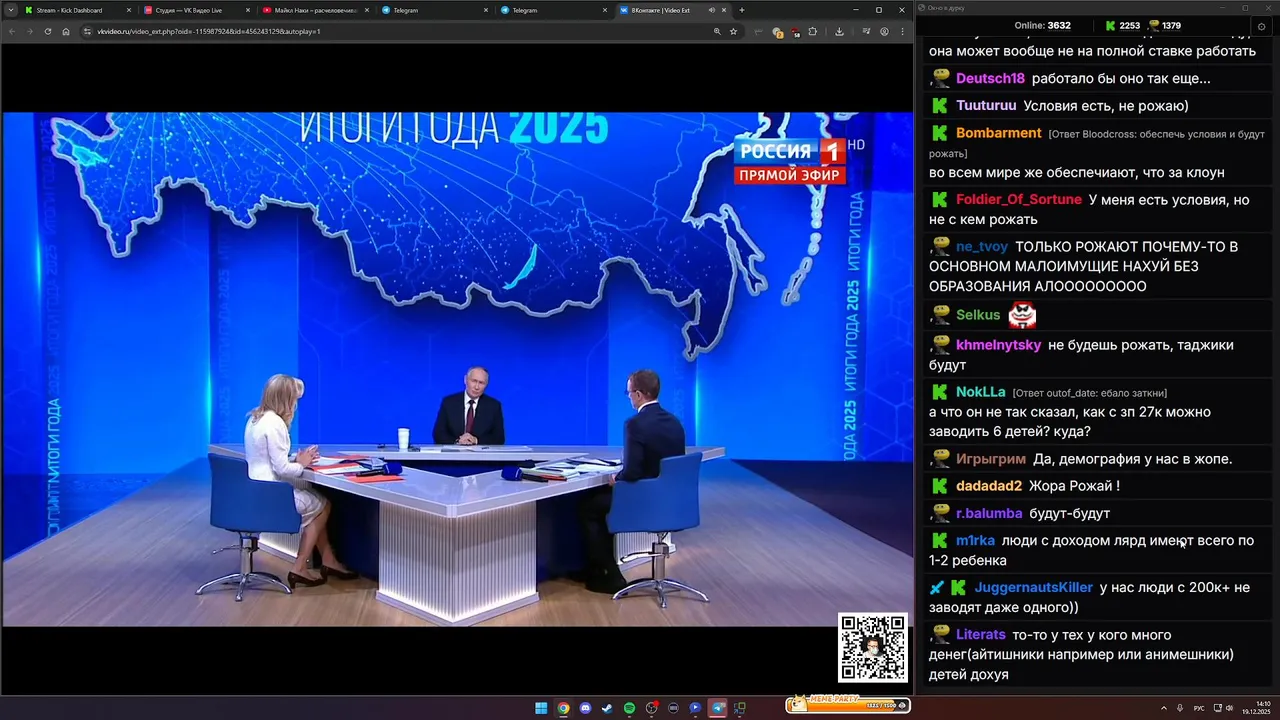Show hidden system tray icons
Viewport: 1280px width, 720px height.
pos(1164,708)
